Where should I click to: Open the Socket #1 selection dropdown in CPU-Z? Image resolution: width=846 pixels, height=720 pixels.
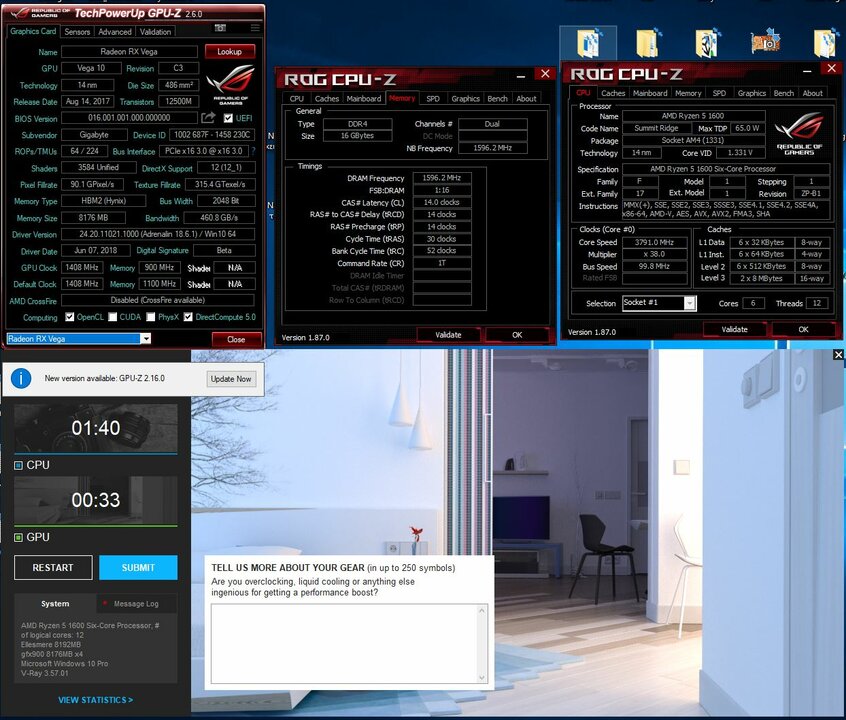click(x=690, y=303)
